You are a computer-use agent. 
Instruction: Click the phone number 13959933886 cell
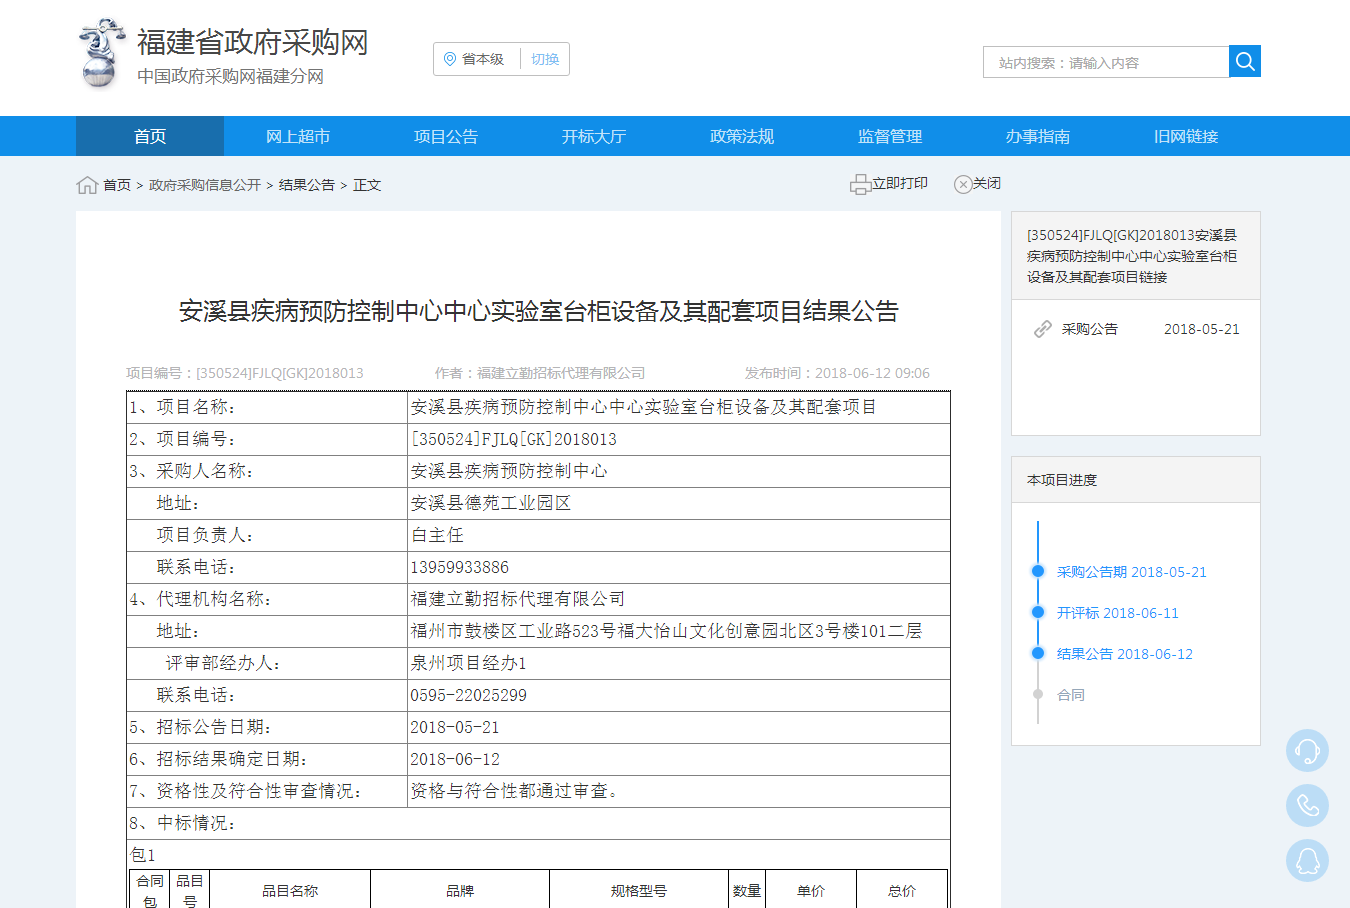(x=678, y=567)
